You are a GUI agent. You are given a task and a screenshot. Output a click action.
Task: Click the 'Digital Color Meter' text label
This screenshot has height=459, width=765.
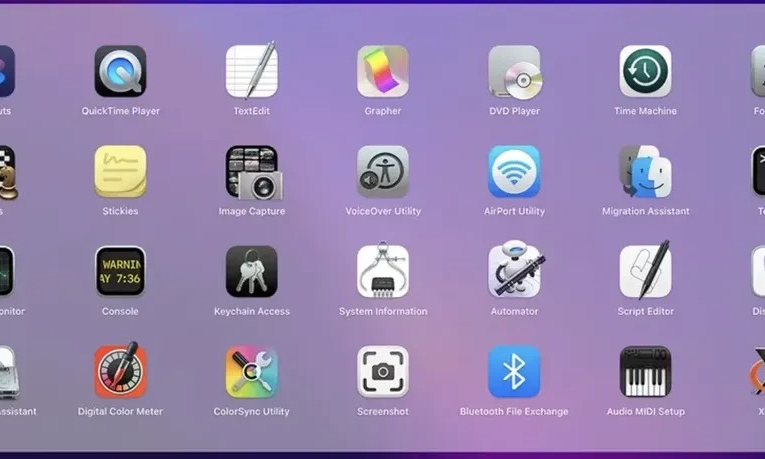point(121,411)
